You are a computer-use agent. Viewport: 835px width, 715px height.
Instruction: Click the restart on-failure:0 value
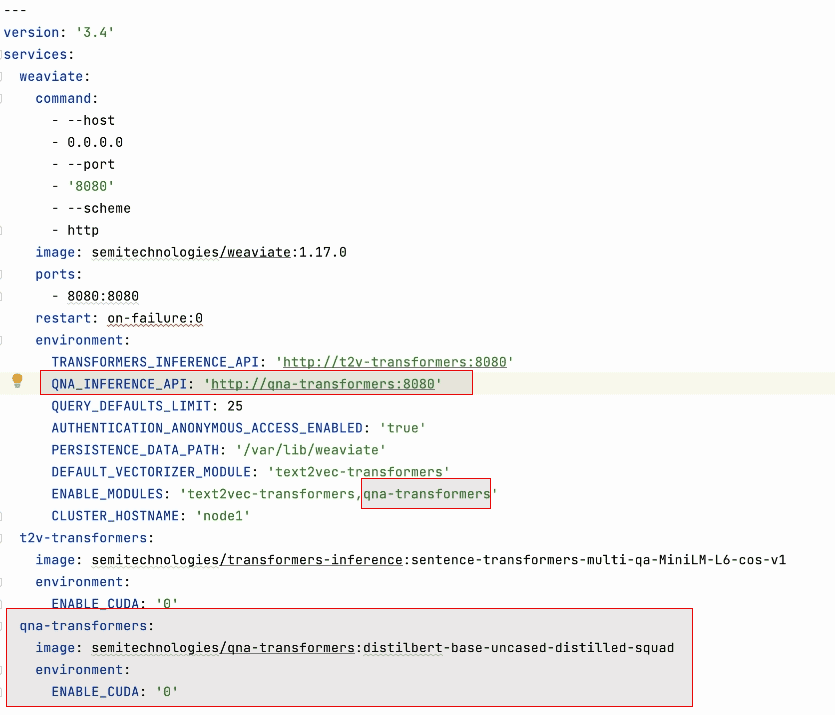(x=155, y=318)
